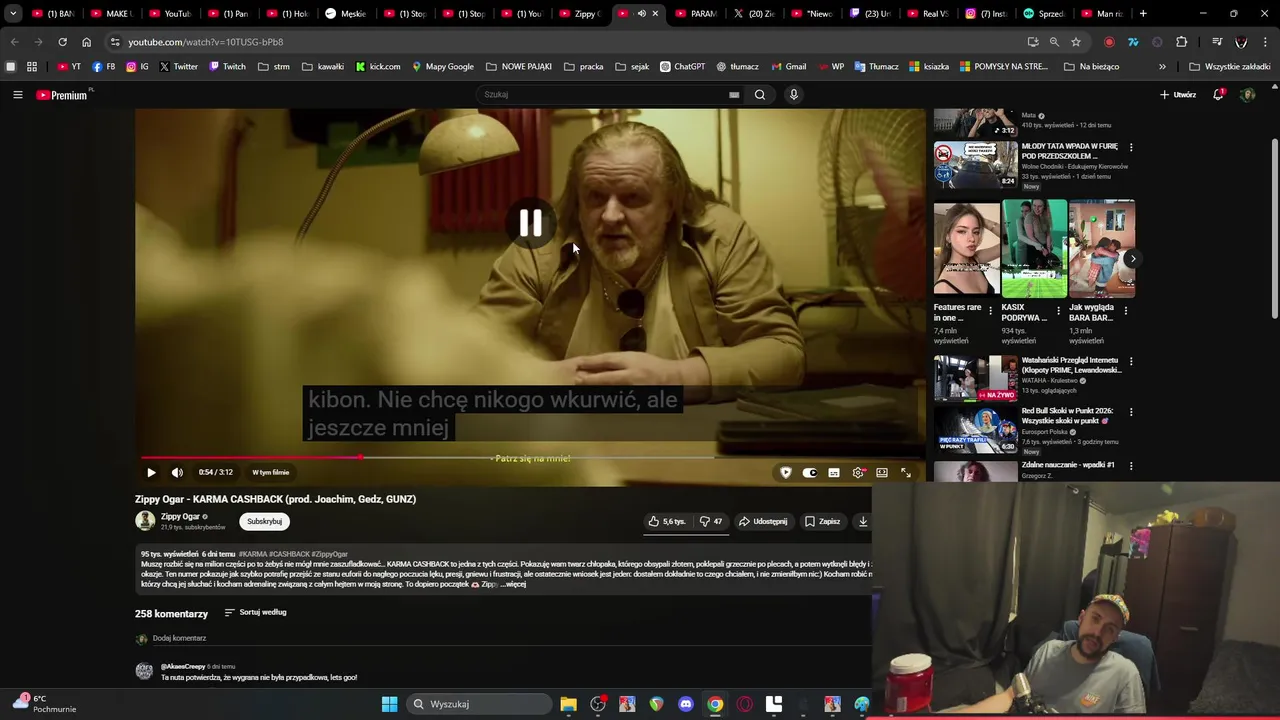Open a new browser tab with plus

(x=1143, y=14)
